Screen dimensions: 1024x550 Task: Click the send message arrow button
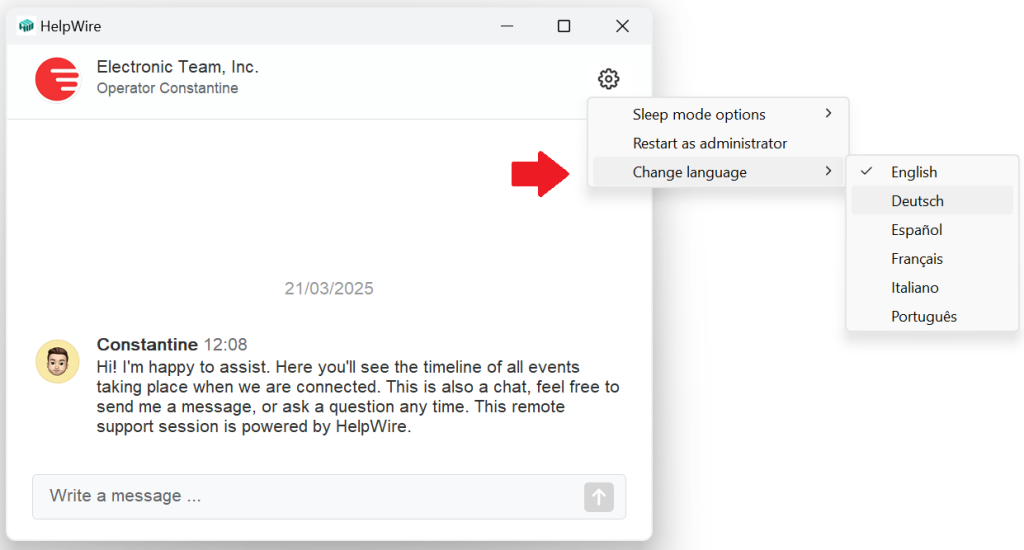pyautogui.click(x=599, y=497)
